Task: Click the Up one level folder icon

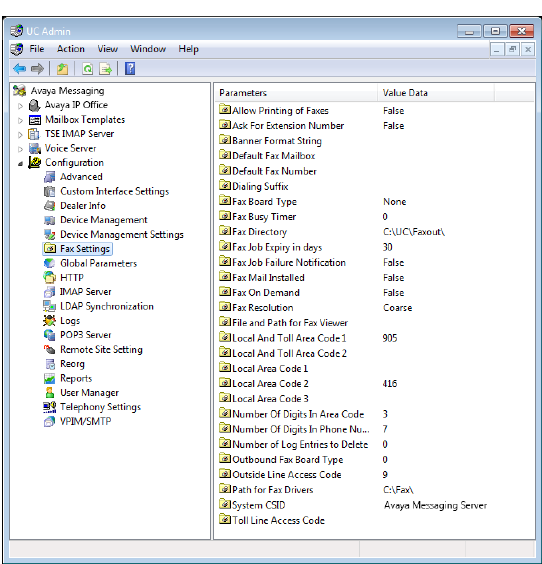Action: pos(63,68)
